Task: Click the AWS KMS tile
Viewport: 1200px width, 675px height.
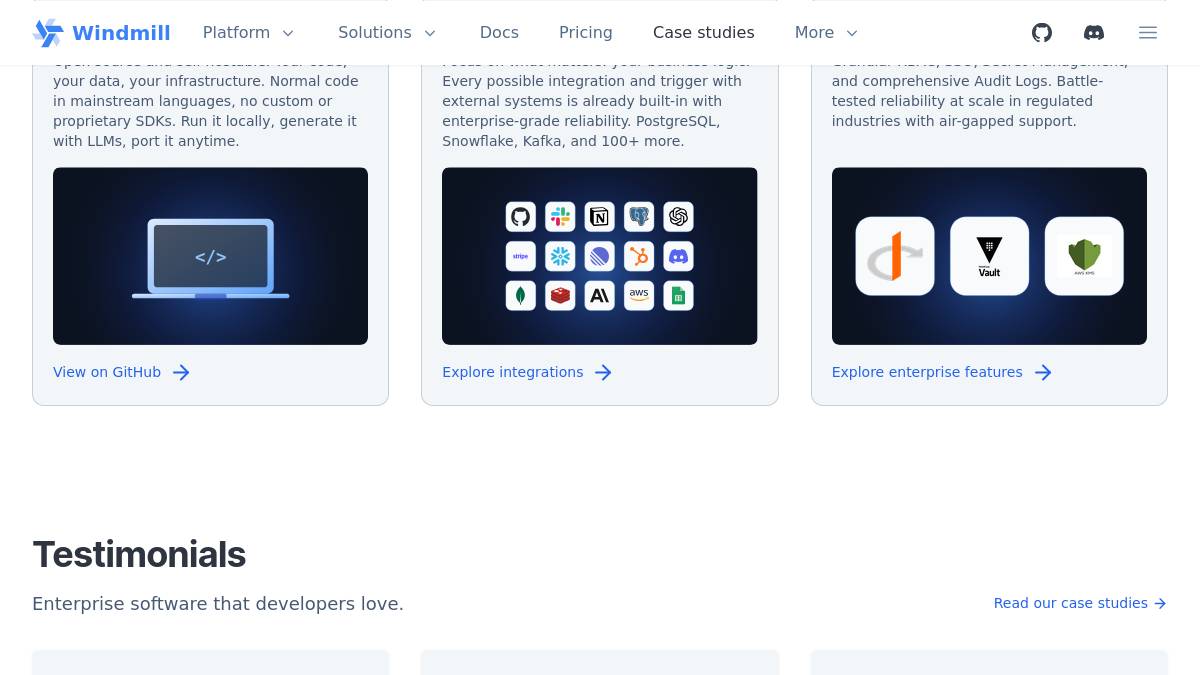Action: click(x=1084, y=256)
